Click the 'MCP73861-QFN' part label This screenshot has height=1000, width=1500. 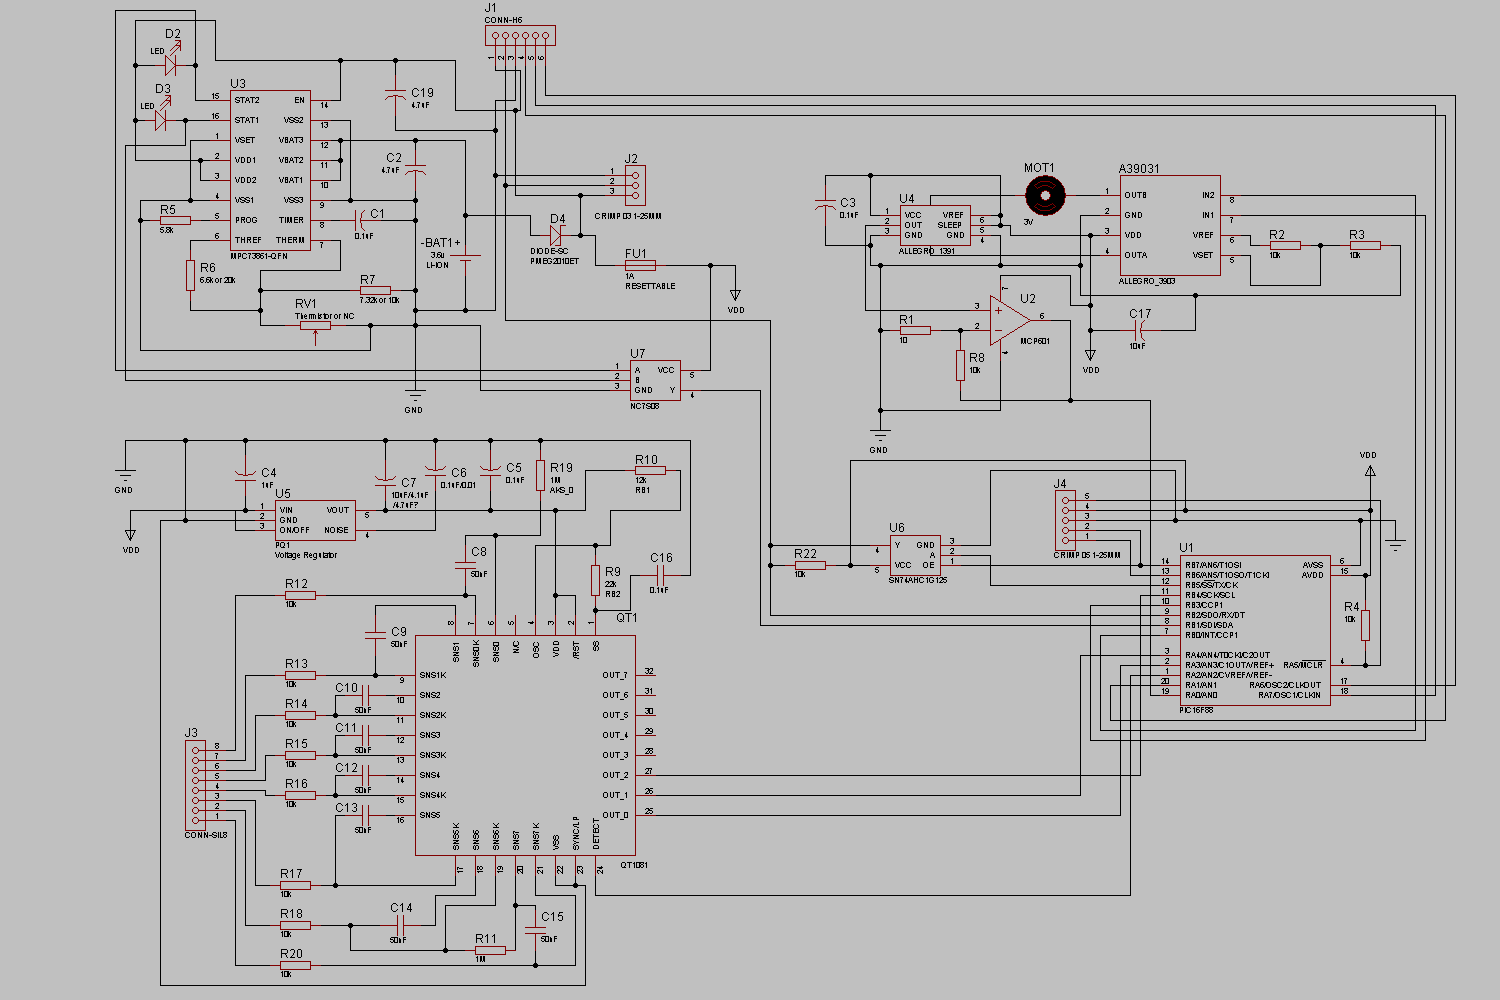pyautogui.click(x=259, y=256)
